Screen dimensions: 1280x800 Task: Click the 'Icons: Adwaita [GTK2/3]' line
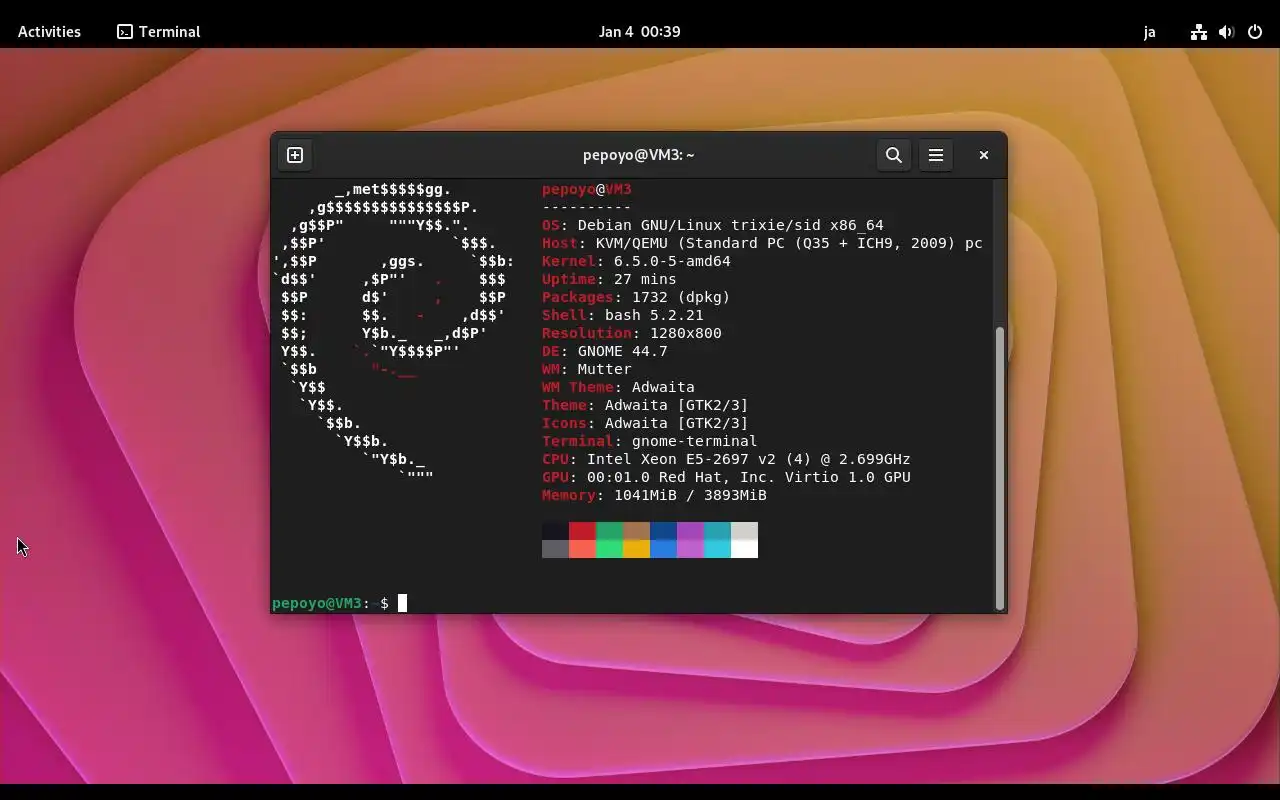coord(645,423)
